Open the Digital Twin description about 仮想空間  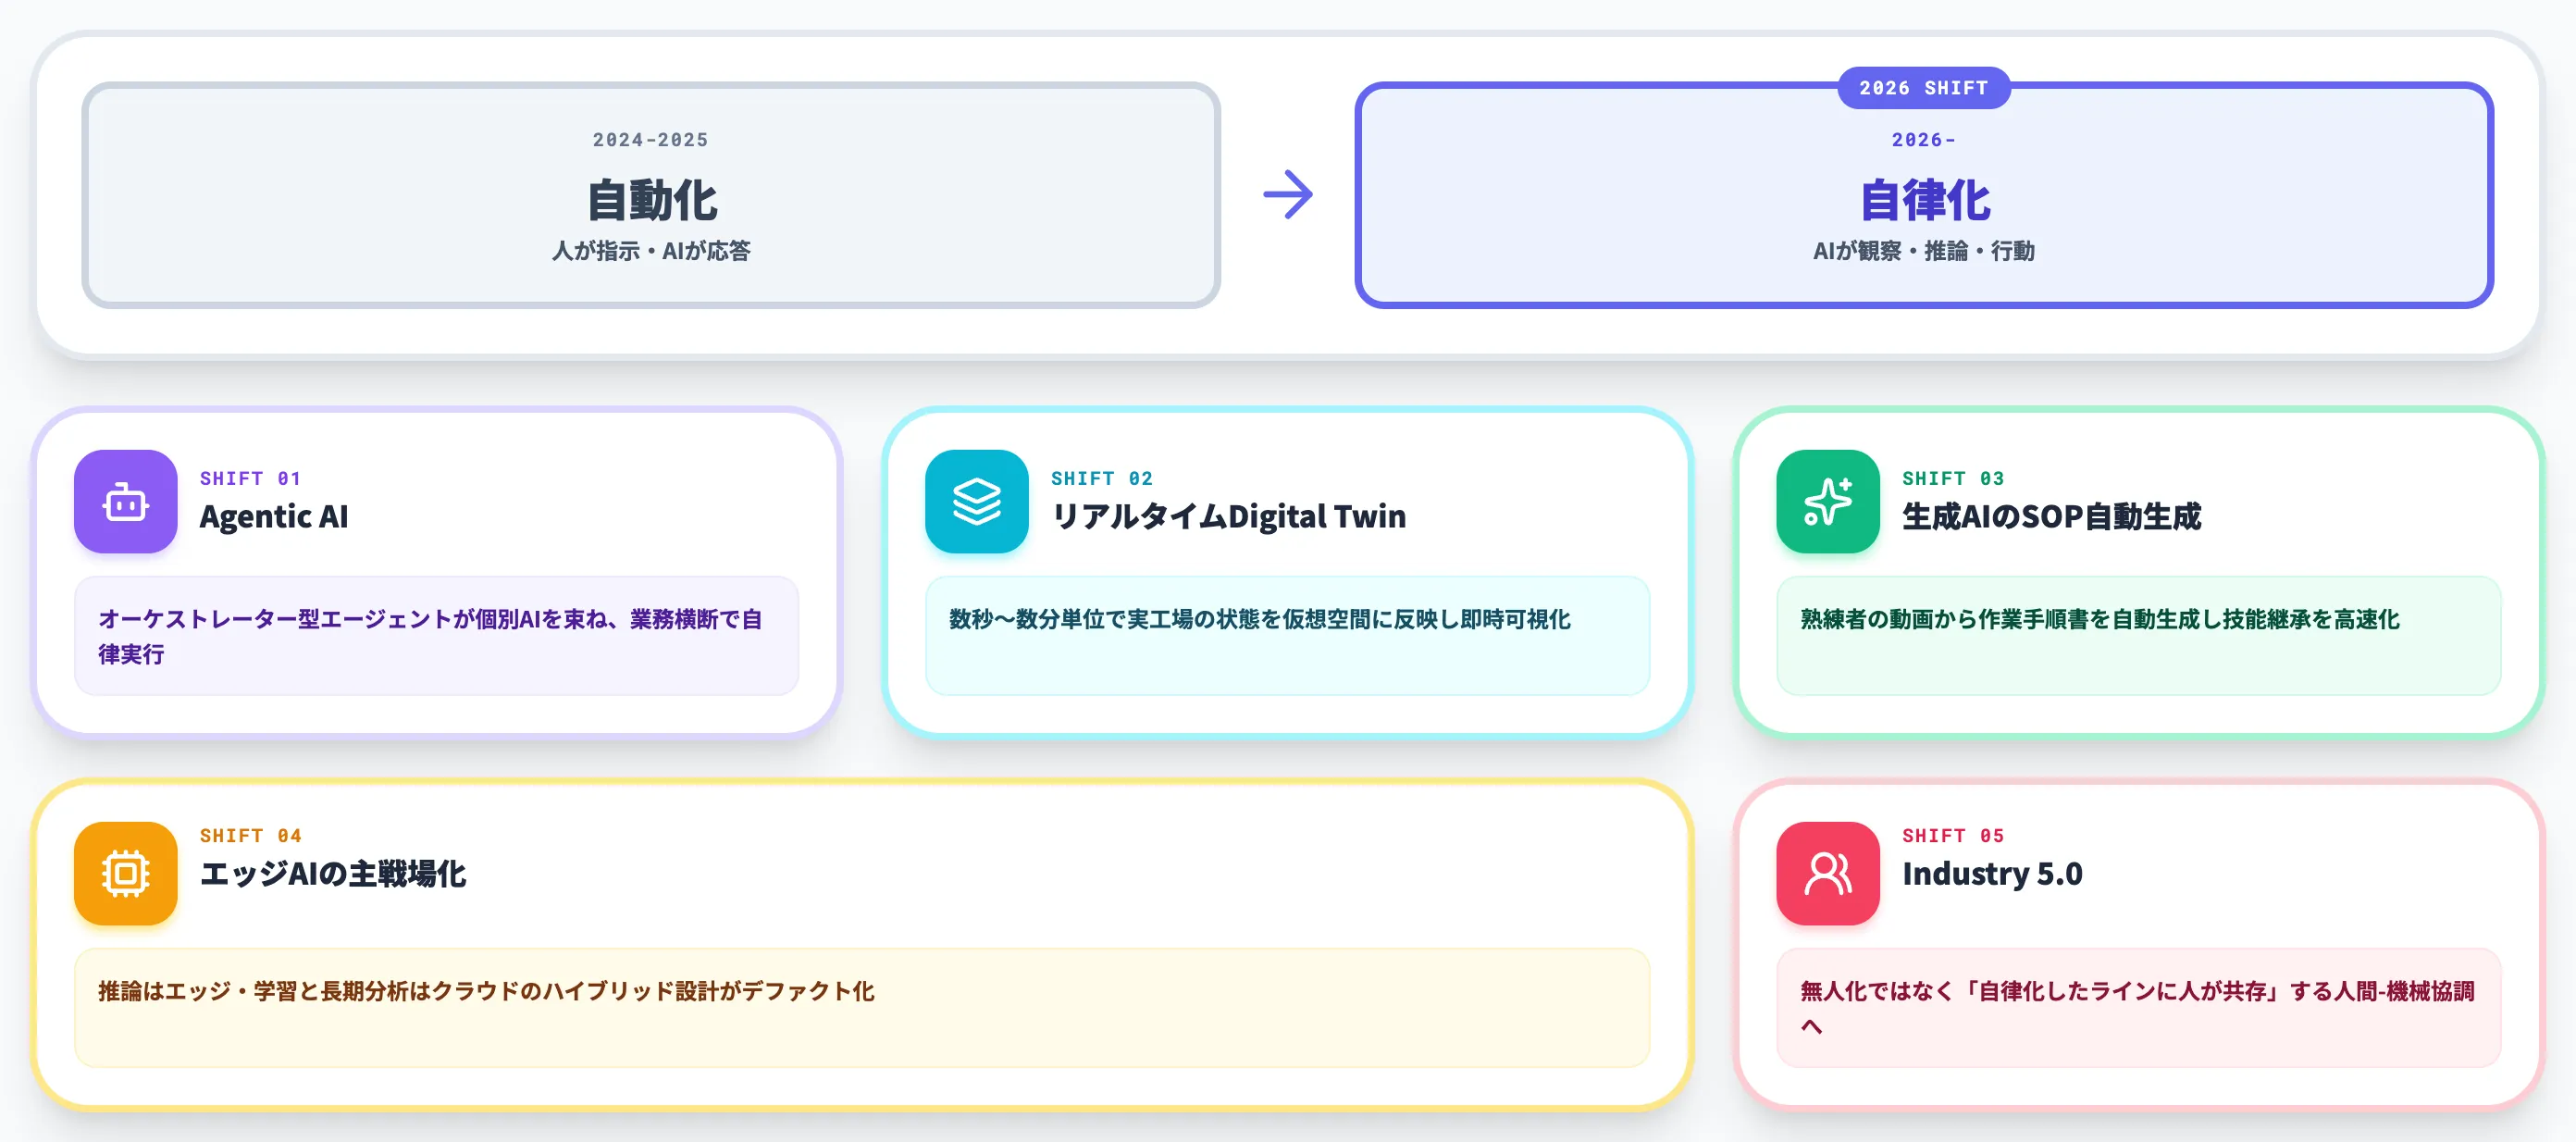click(1287, 636)
